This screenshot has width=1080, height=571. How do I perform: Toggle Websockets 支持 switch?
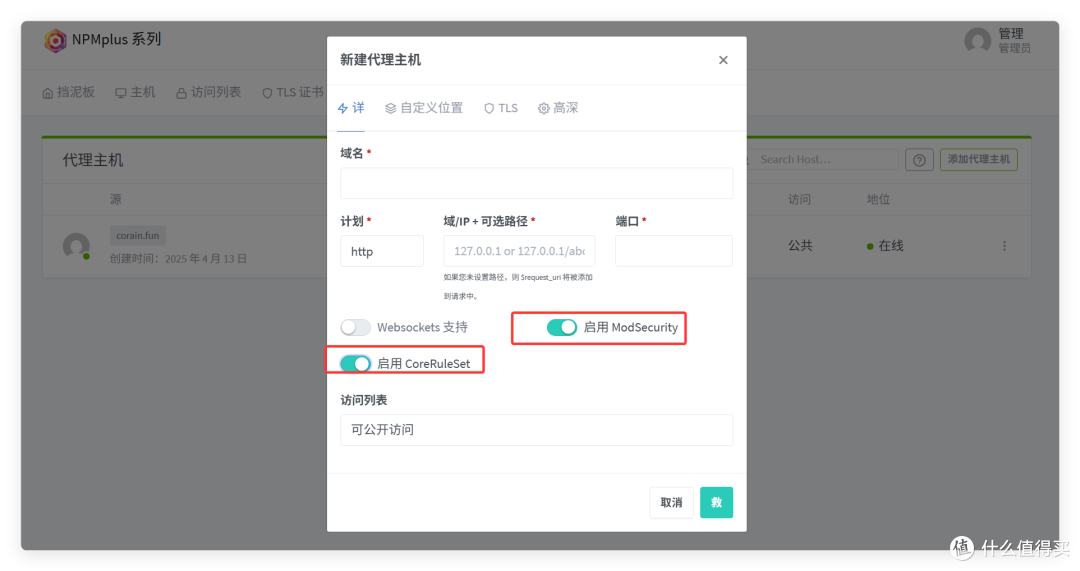(355, 327)
